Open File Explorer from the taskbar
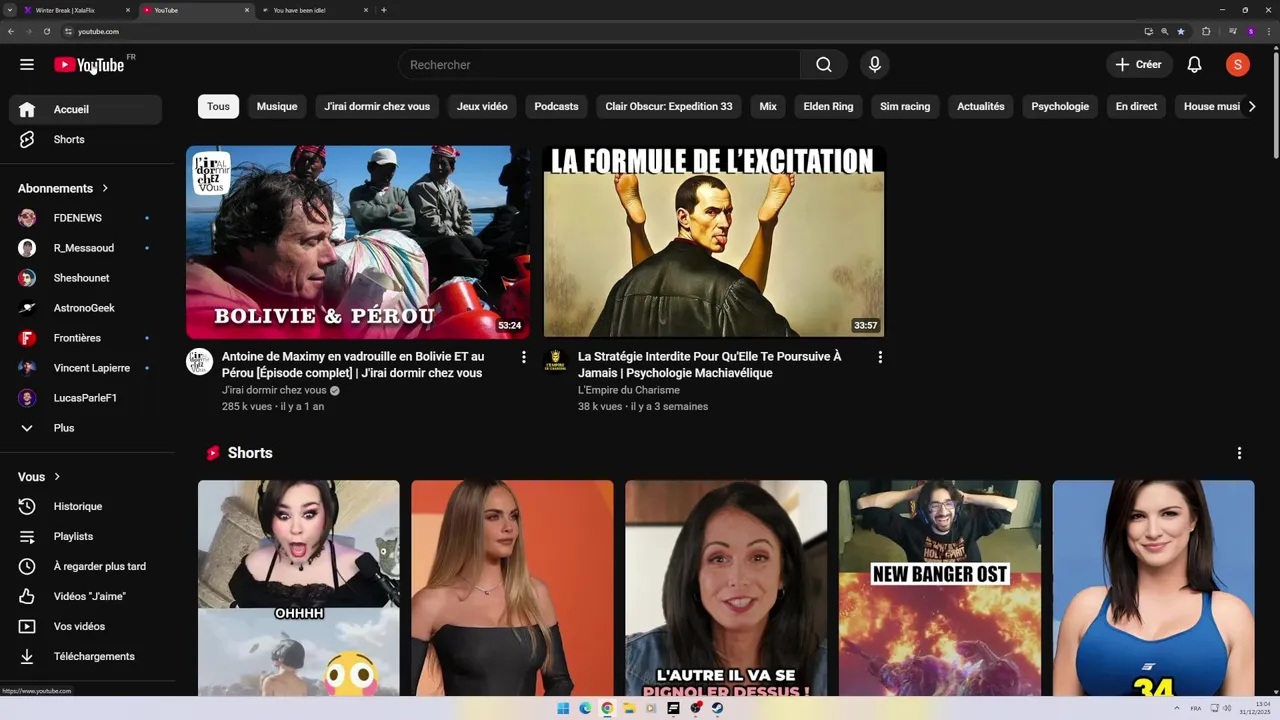 tap(629, 708)
